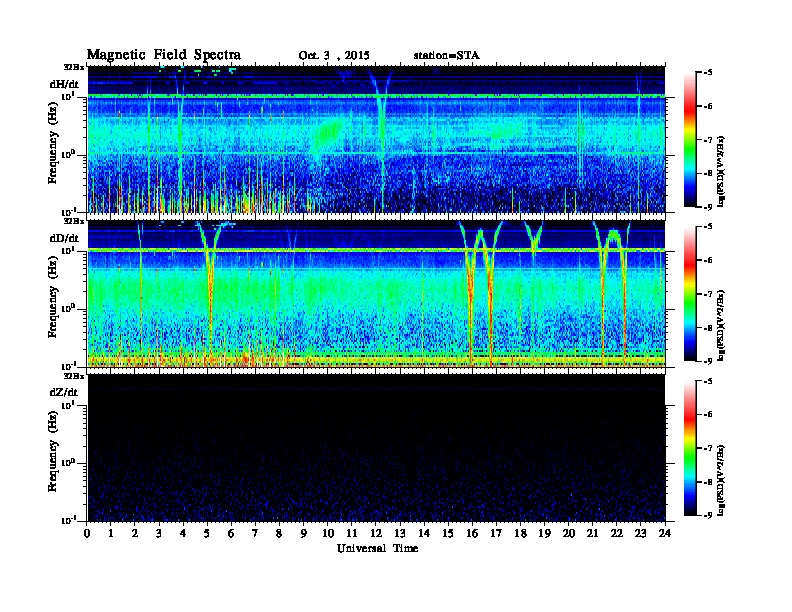Image resolution: width=792 pixels, height=612 pixels.
Task: Click the dH/dt panel color scale bar
Action: (690, 140)
